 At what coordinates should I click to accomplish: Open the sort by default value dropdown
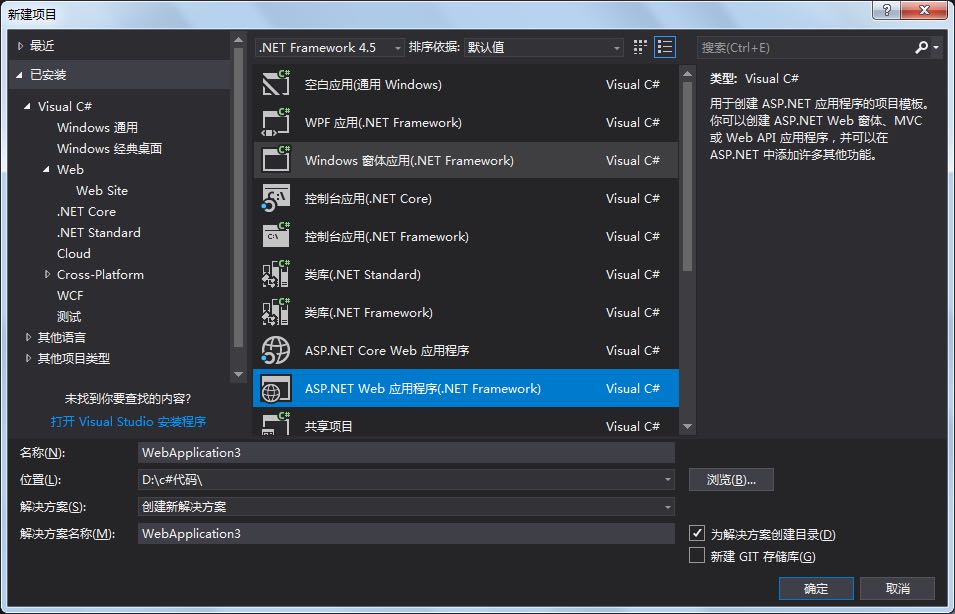pyautogui.click(x=543, y=48)
